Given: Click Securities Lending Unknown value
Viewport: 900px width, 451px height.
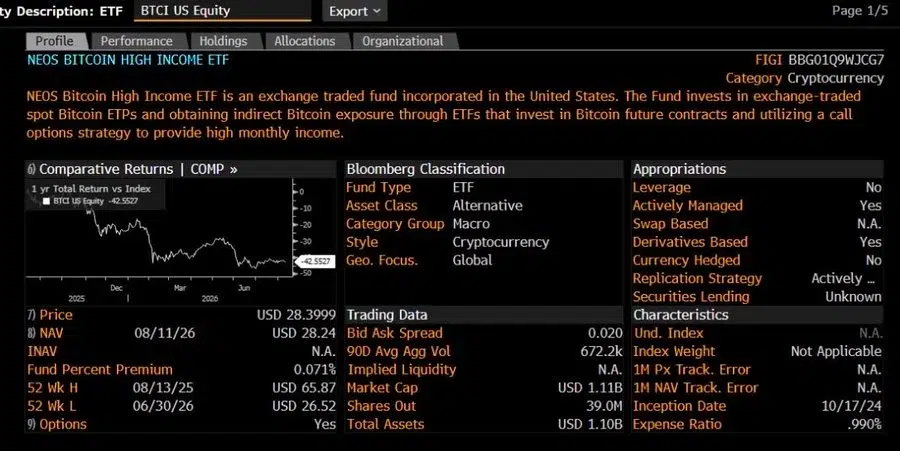Looking at the screenshot, I should point(854,297).
